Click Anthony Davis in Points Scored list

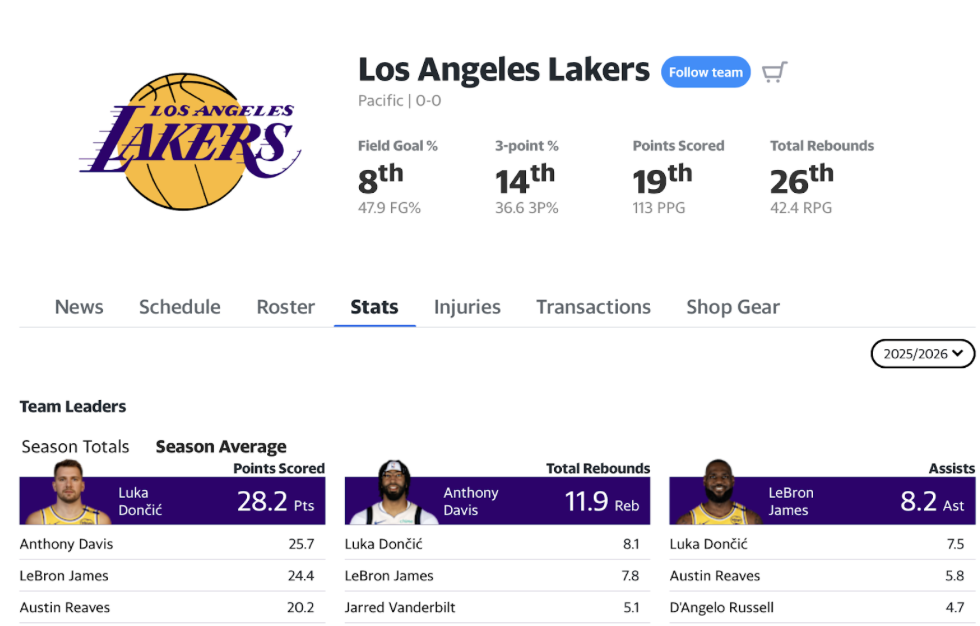click(x=67, y=544)
